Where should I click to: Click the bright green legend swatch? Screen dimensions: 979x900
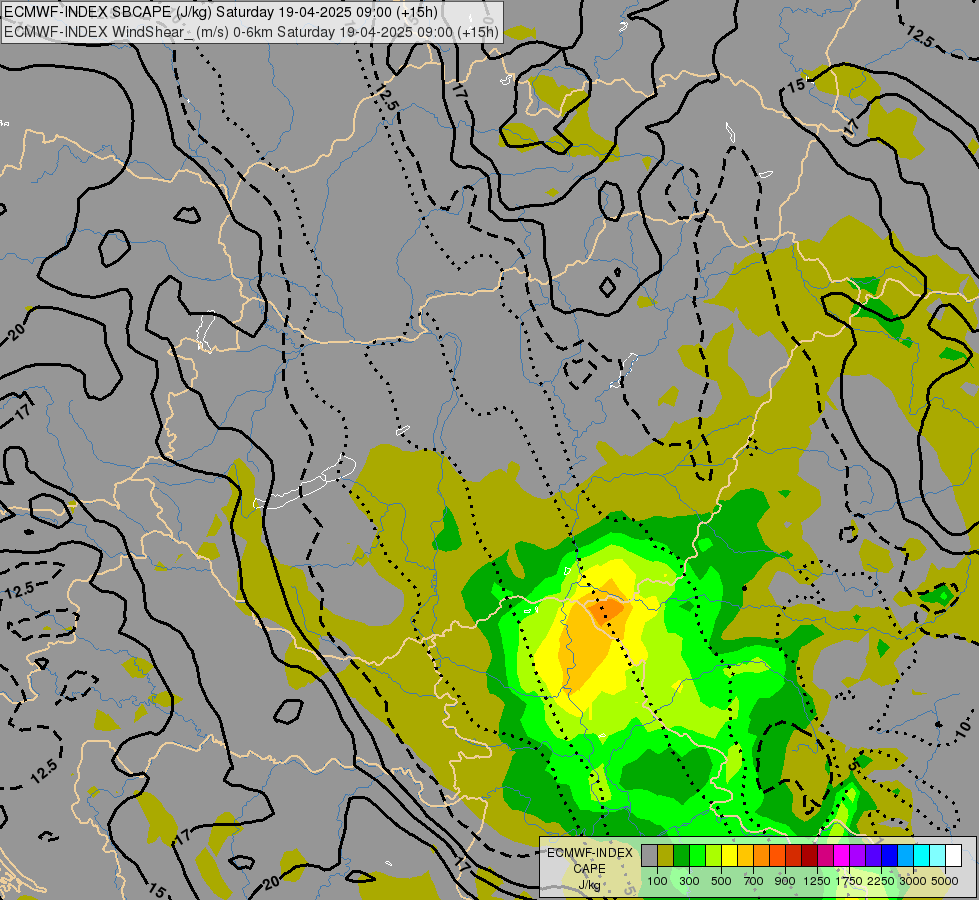click(697, 856)
